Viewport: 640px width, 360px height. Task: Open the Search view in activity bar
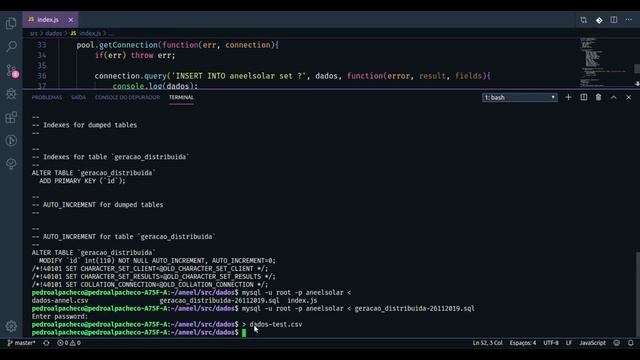click(x=11, y=47)
